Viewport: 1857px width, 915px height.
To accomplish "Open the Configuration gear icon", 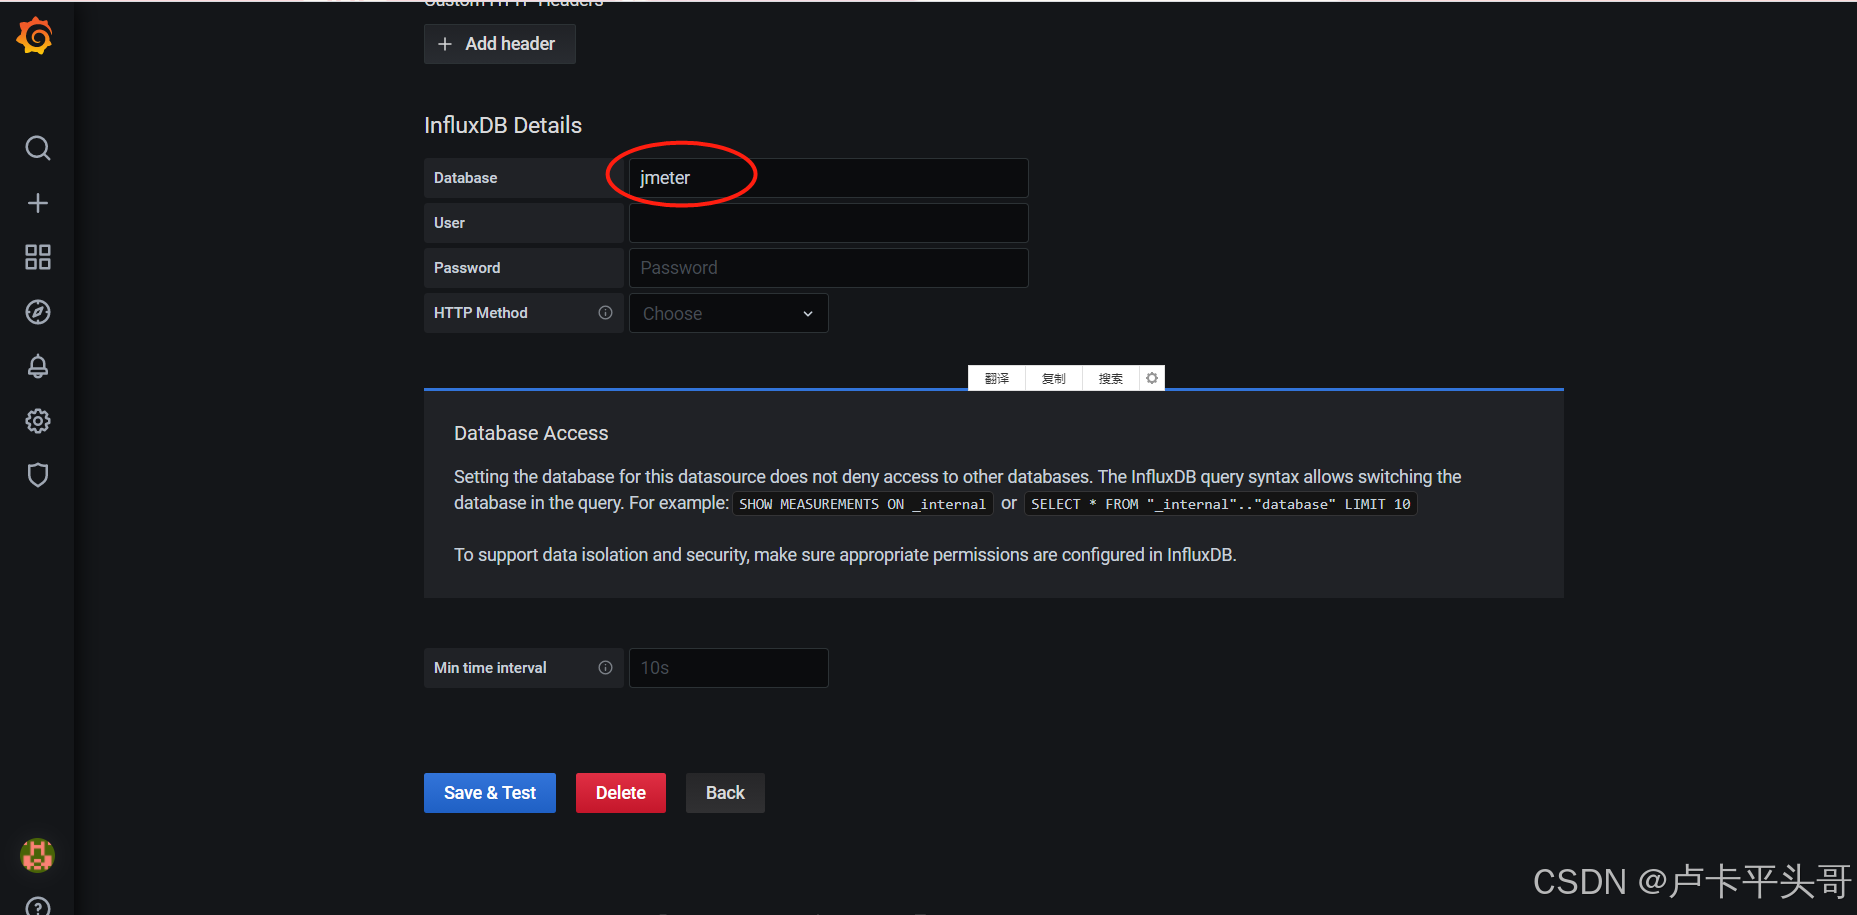I will pos(38,421).
